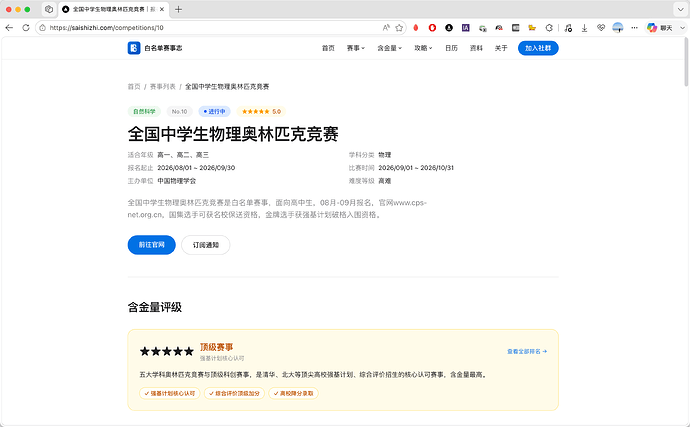The image size is (690, 427).
Task: Expand the 赛事 navigation dropdown
Action: coord(356,48)
